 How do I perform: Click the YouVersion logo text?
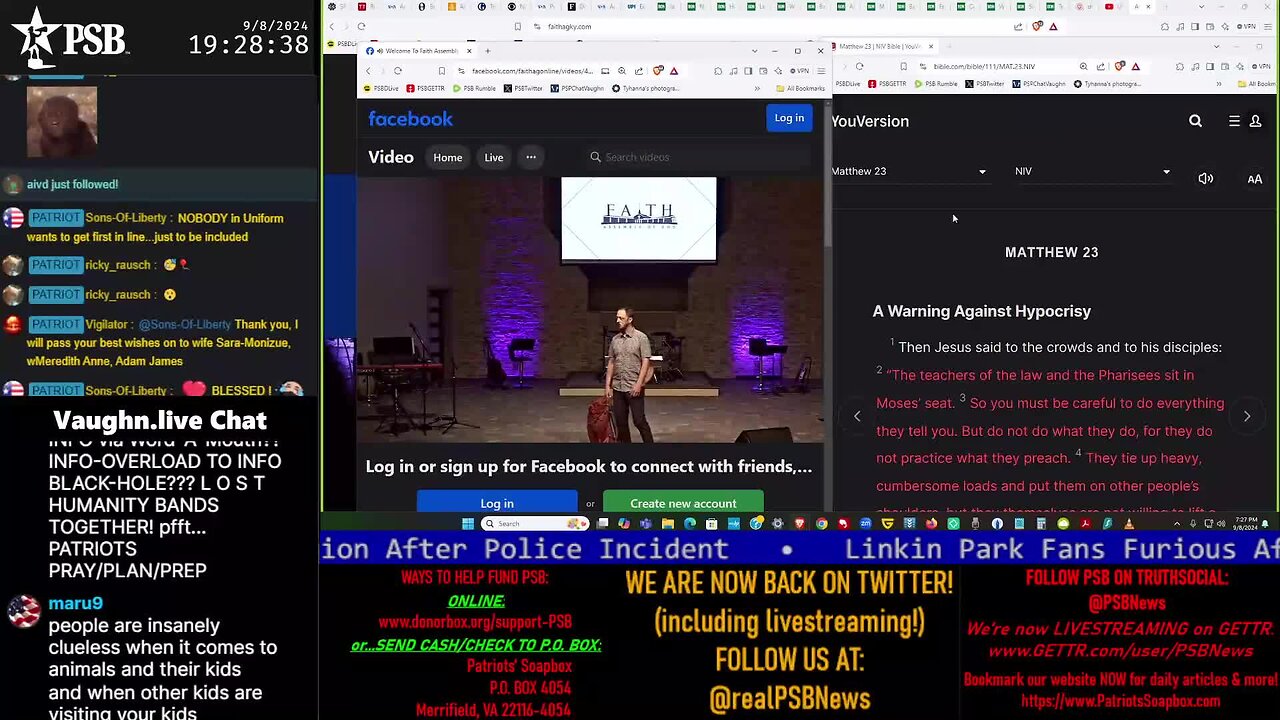pyautogui.click(x=870, y=121)
